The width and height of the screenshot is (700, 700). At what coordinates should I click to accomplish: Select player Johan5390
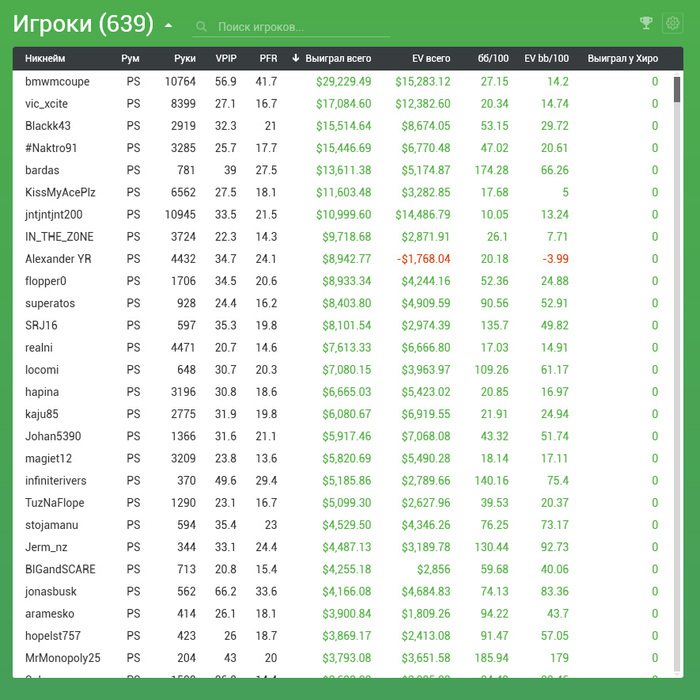point(53,436)
